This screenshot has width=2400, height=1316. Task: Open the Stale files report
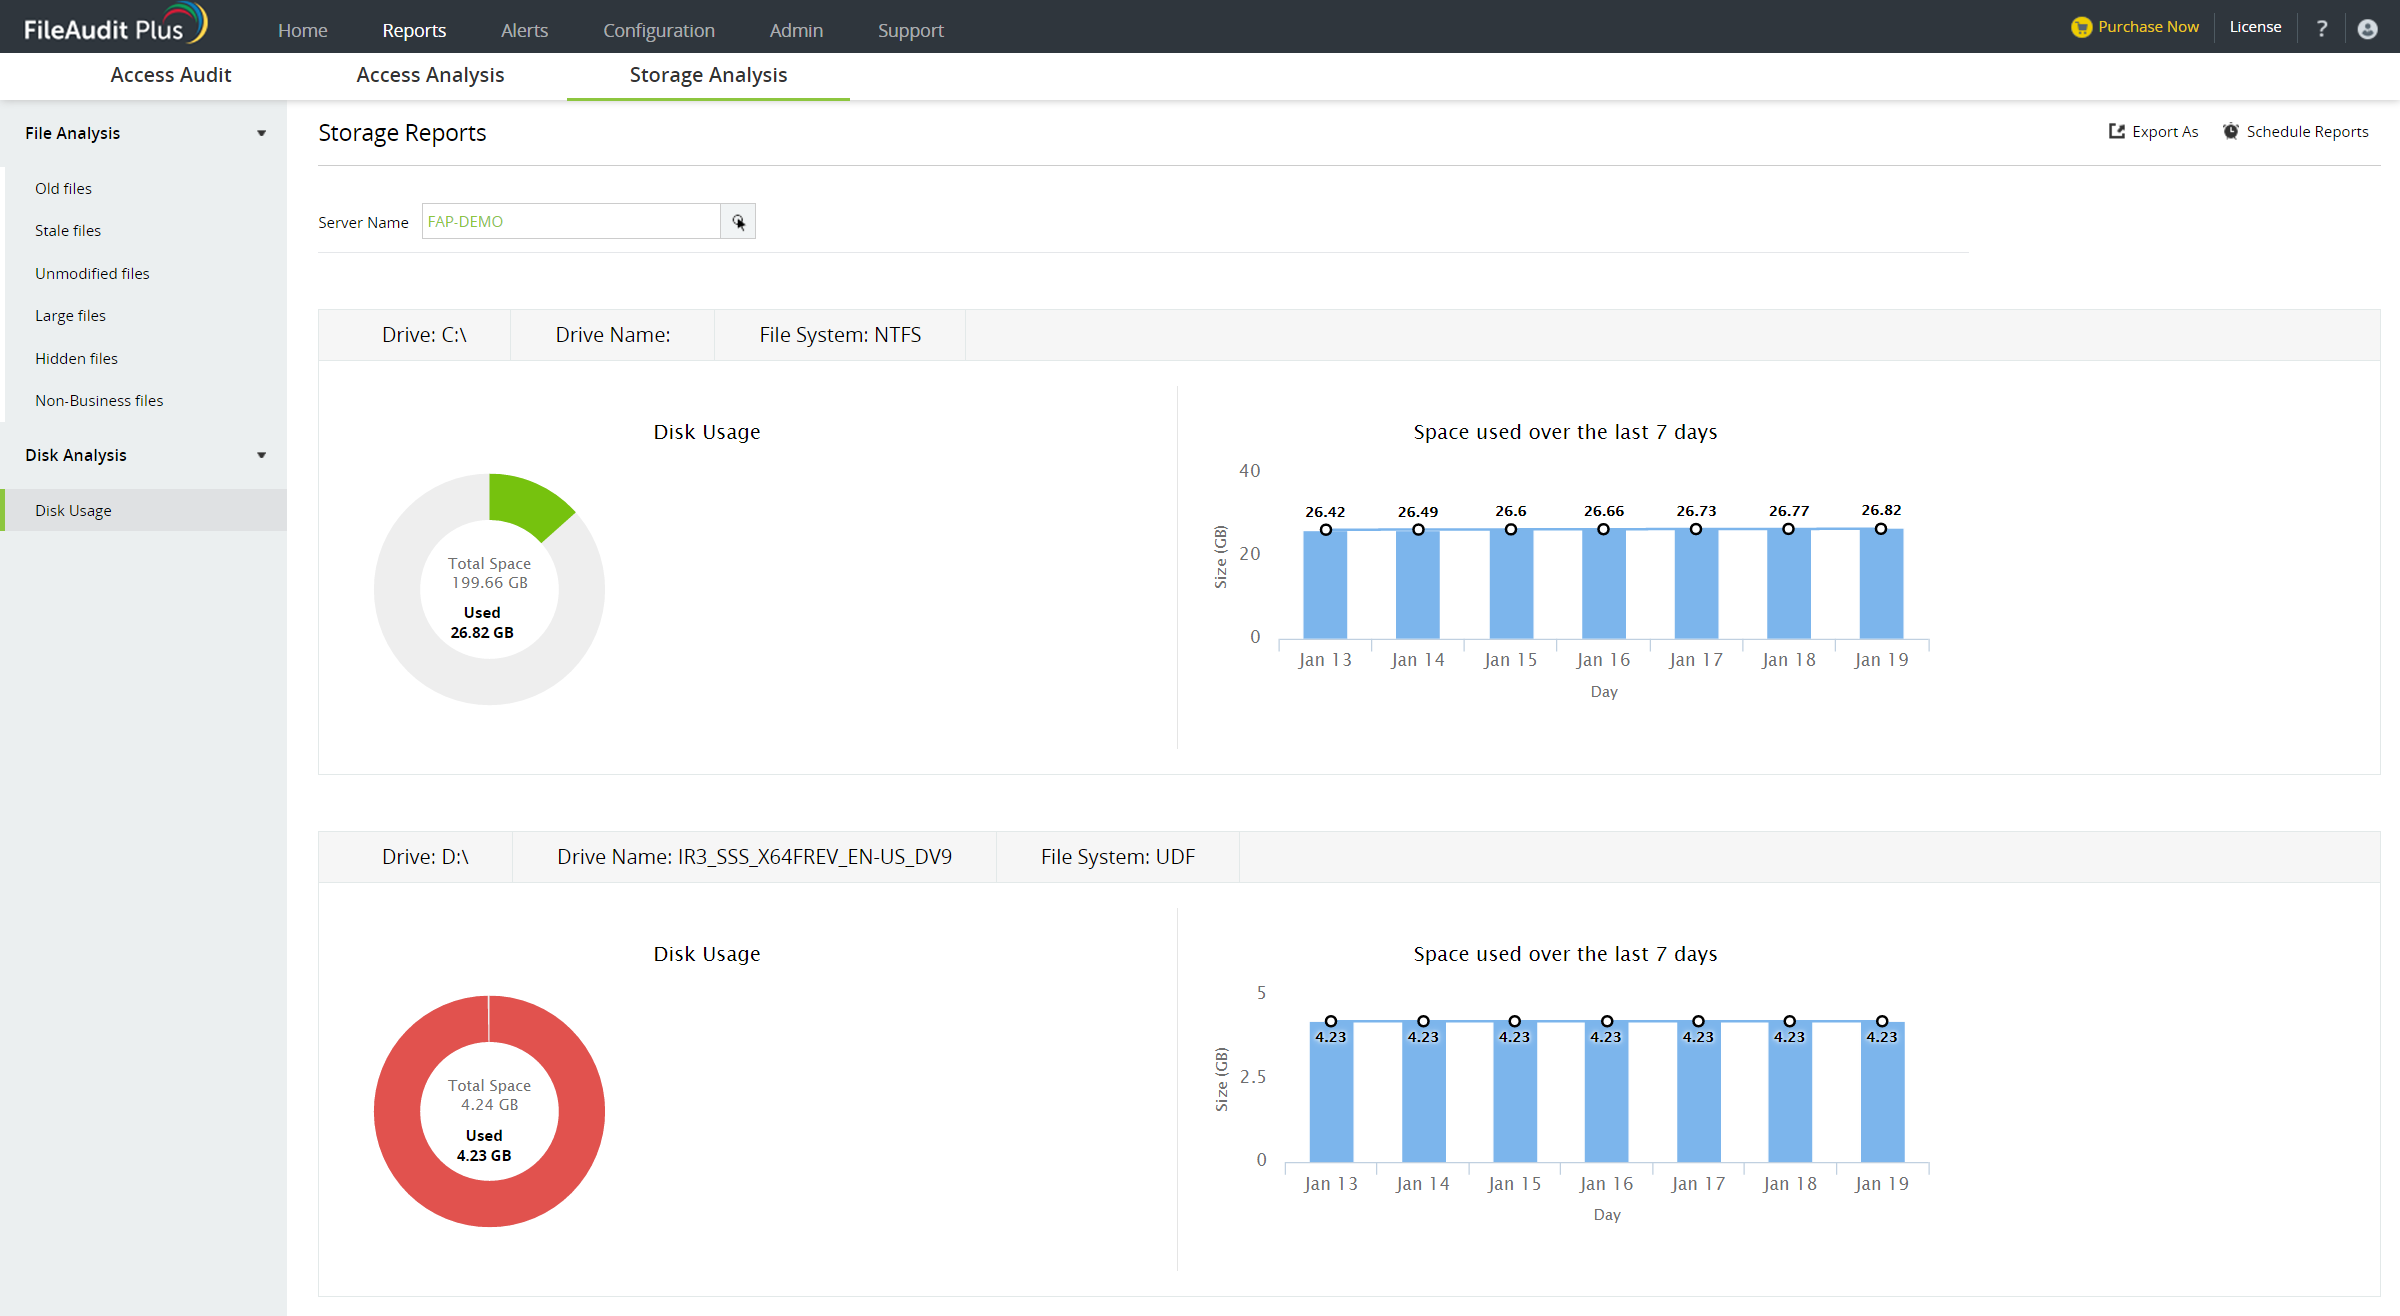pyautogui.click(x=68, y=230)
